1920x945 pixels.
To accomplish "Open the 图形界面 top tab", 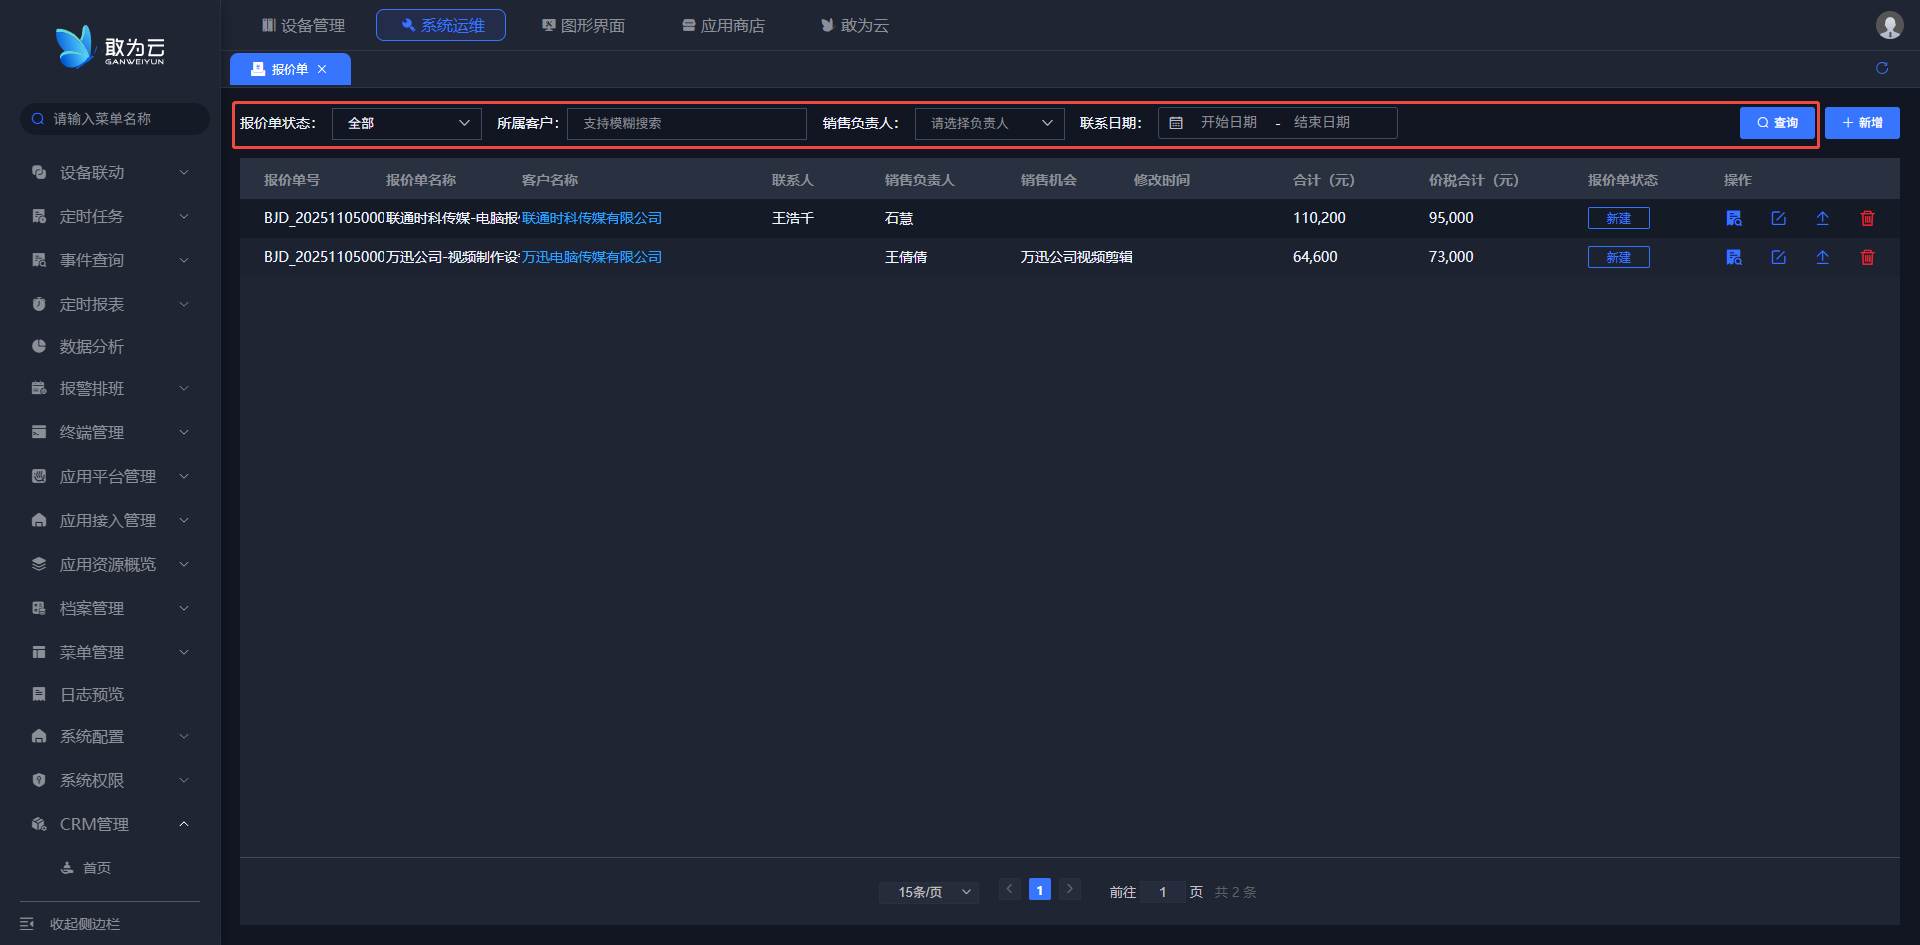I will pyautogui.click(x=583, y=25).
